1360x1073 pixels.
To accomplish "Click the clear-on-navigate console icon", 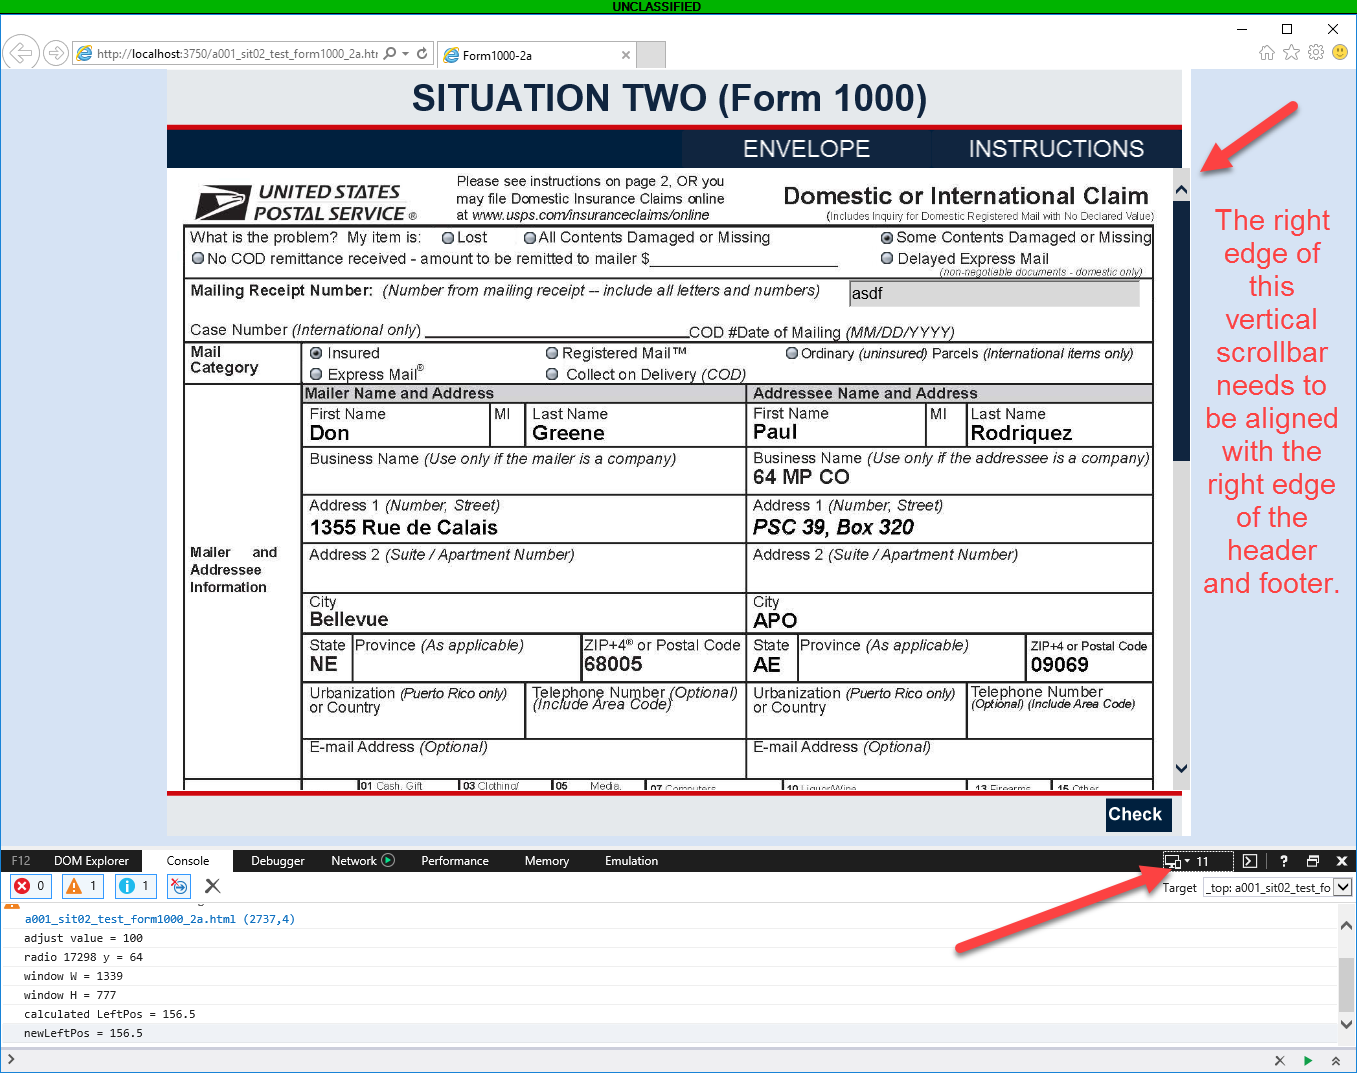I will 179,886.
